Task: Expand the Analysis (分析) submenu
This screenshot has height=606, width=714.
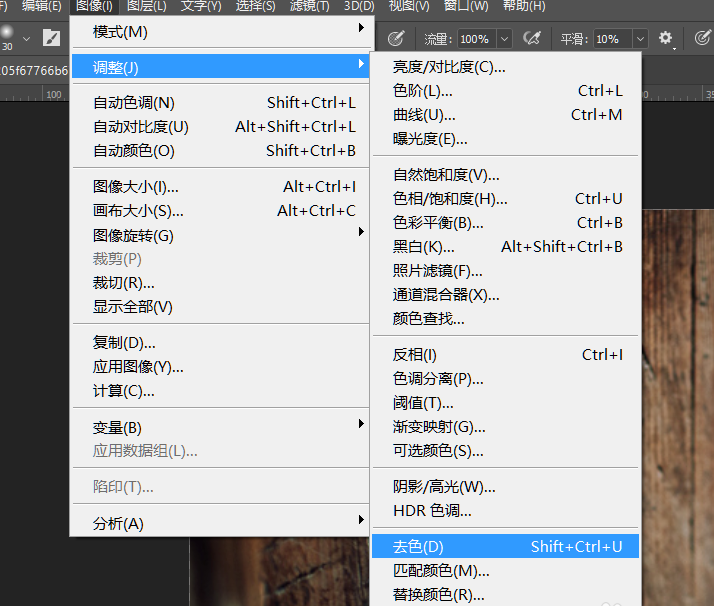Action: click(221, 524)
